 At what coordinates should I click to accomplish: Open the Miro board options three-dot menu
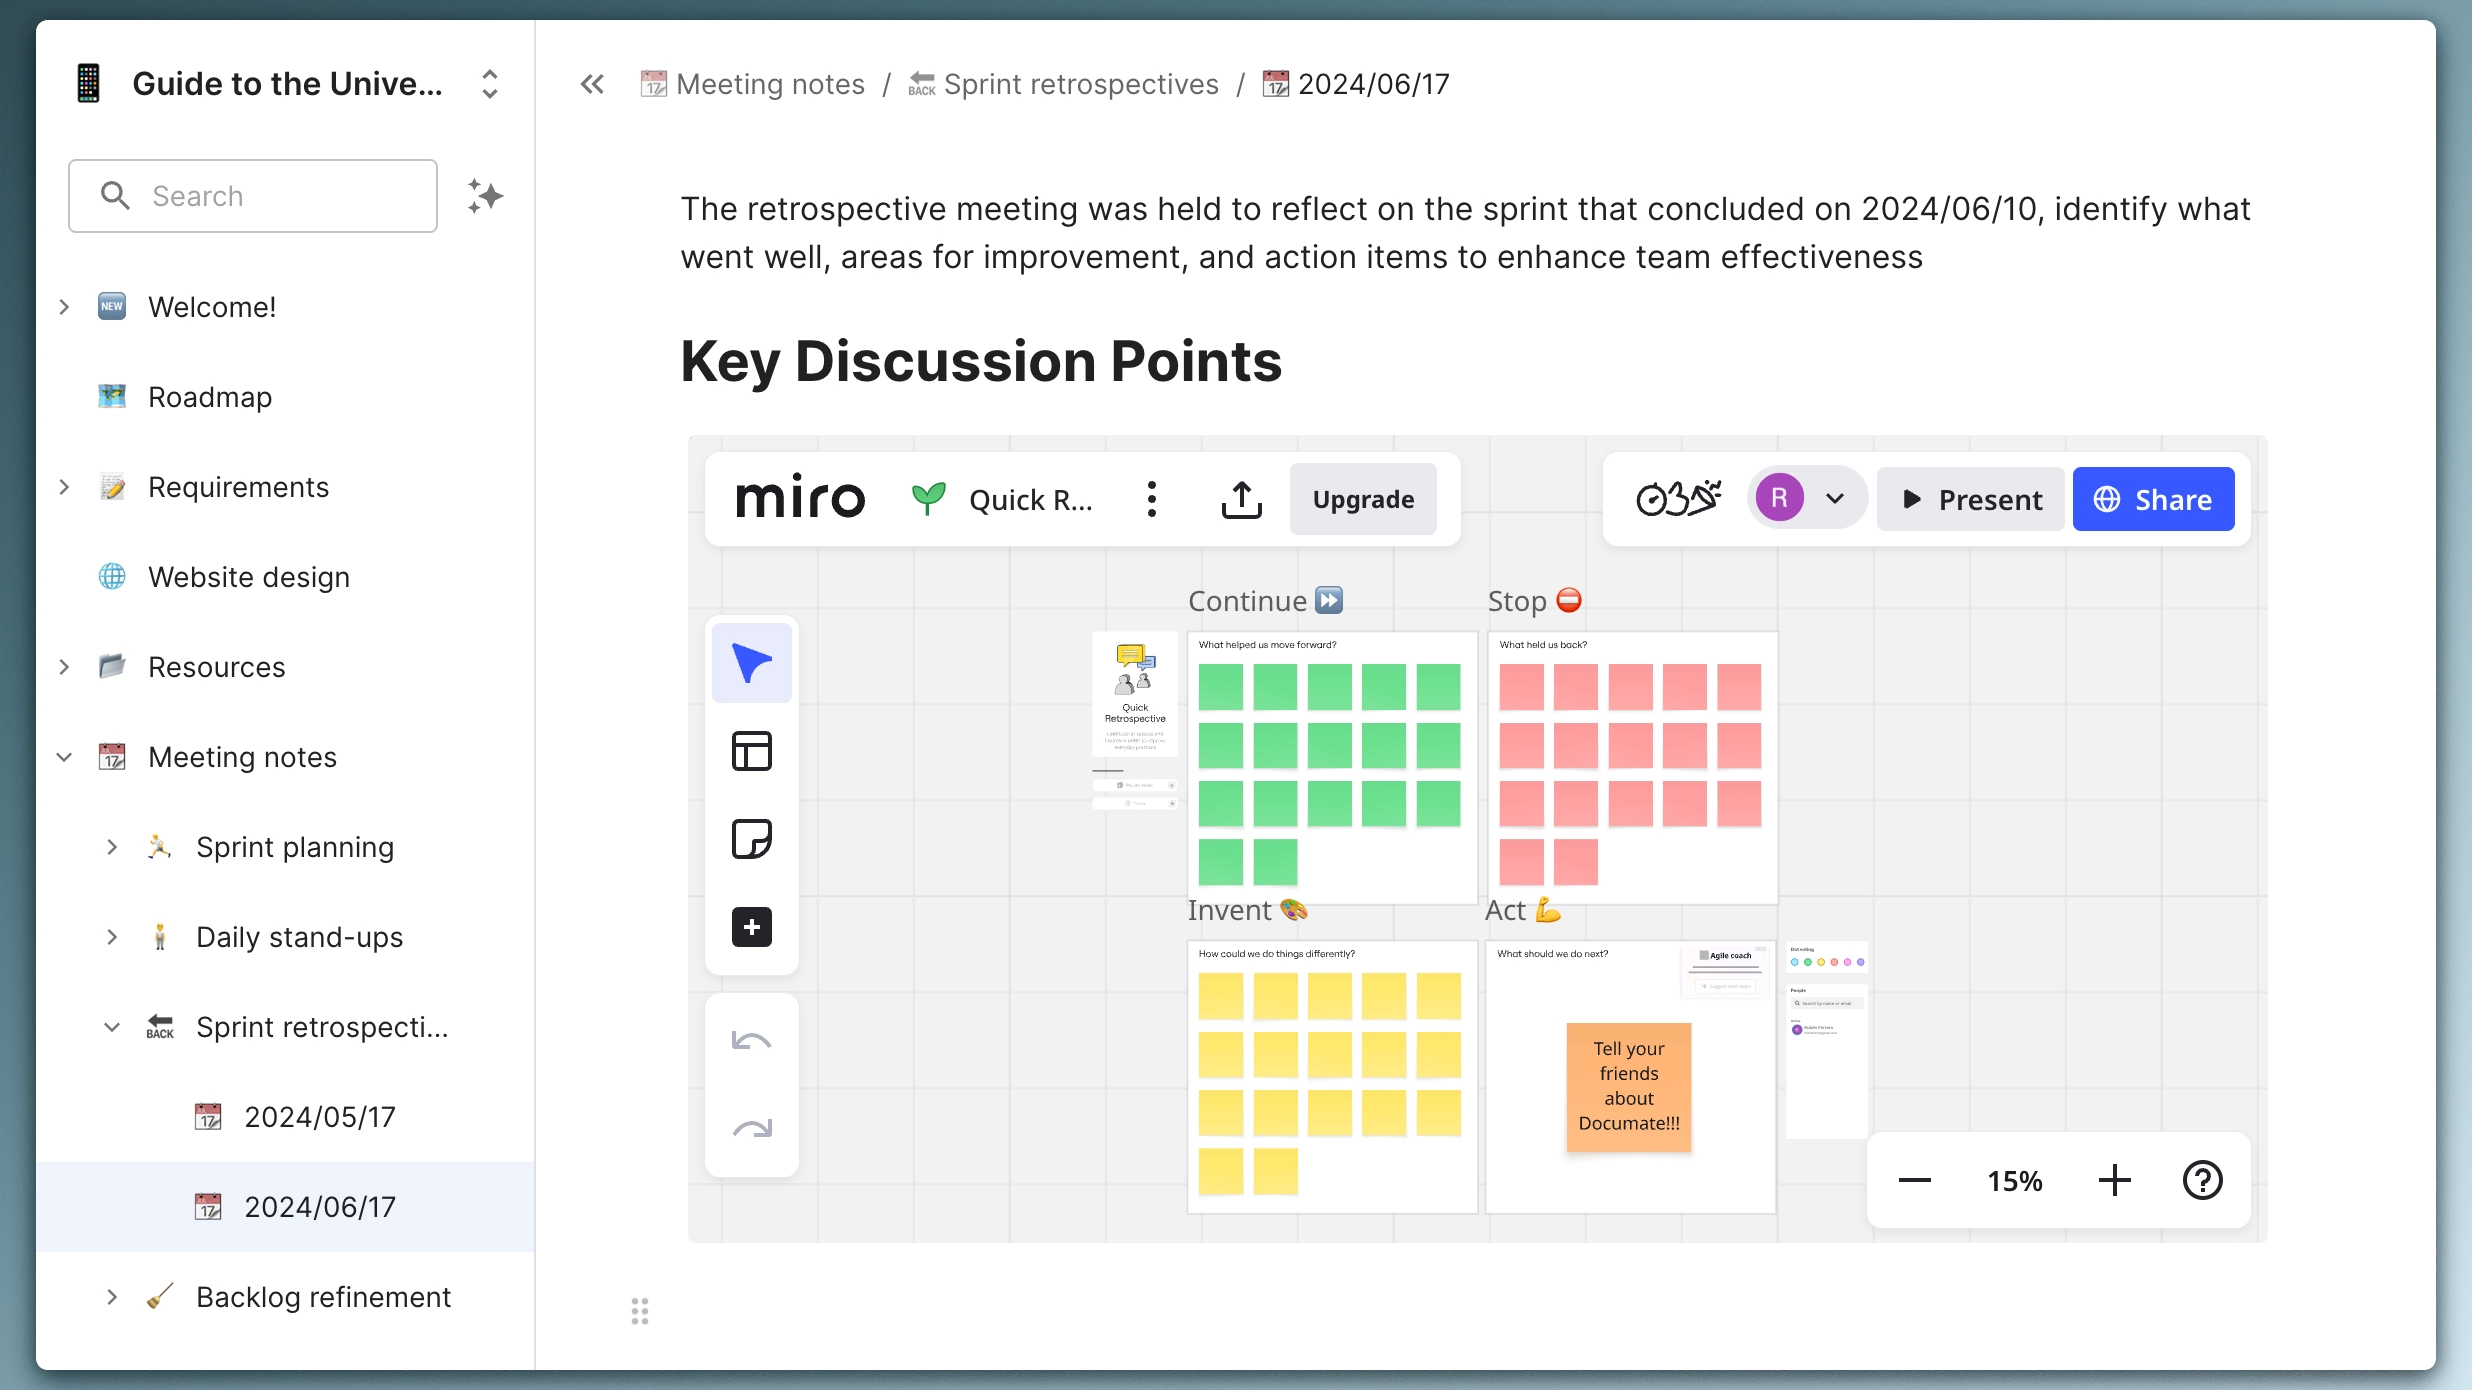[1151, 498]
